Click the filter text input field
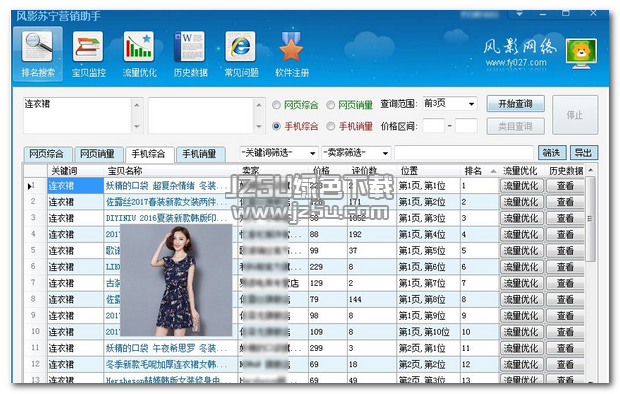 coord(464,153)
